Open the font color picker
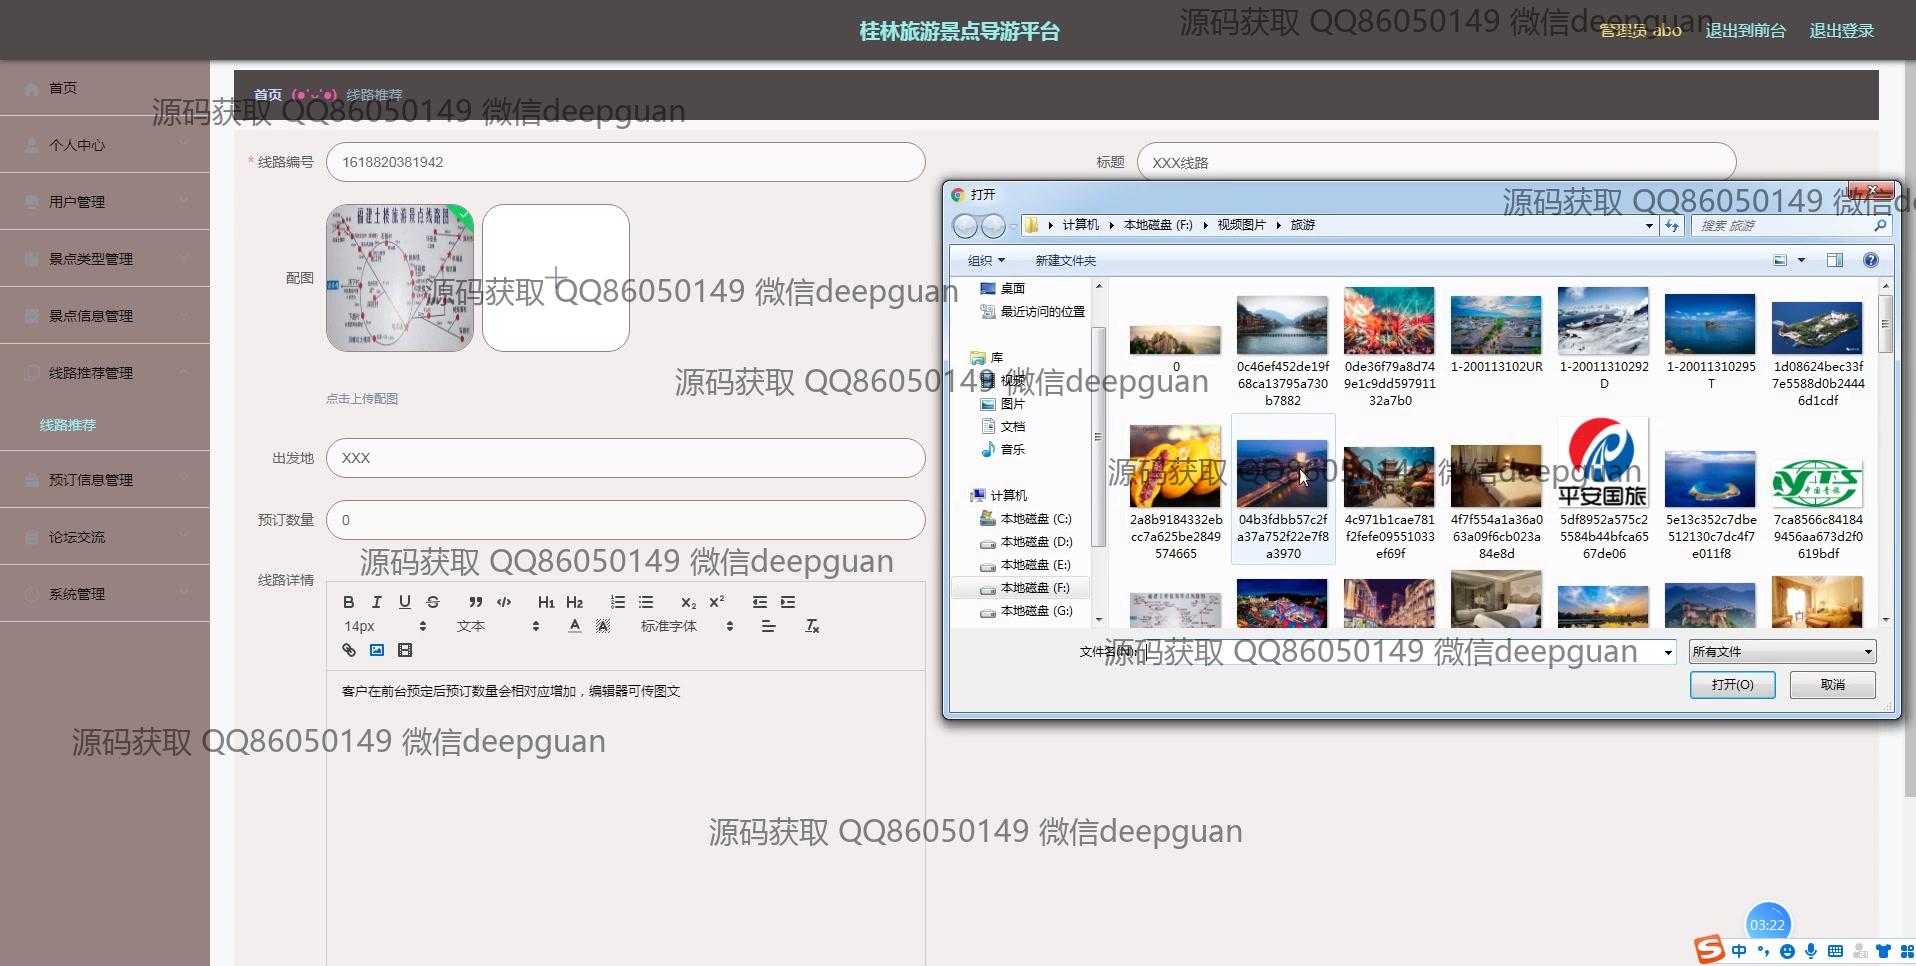This screenshot has width=1916, height=966. click(x=574, y=626)
